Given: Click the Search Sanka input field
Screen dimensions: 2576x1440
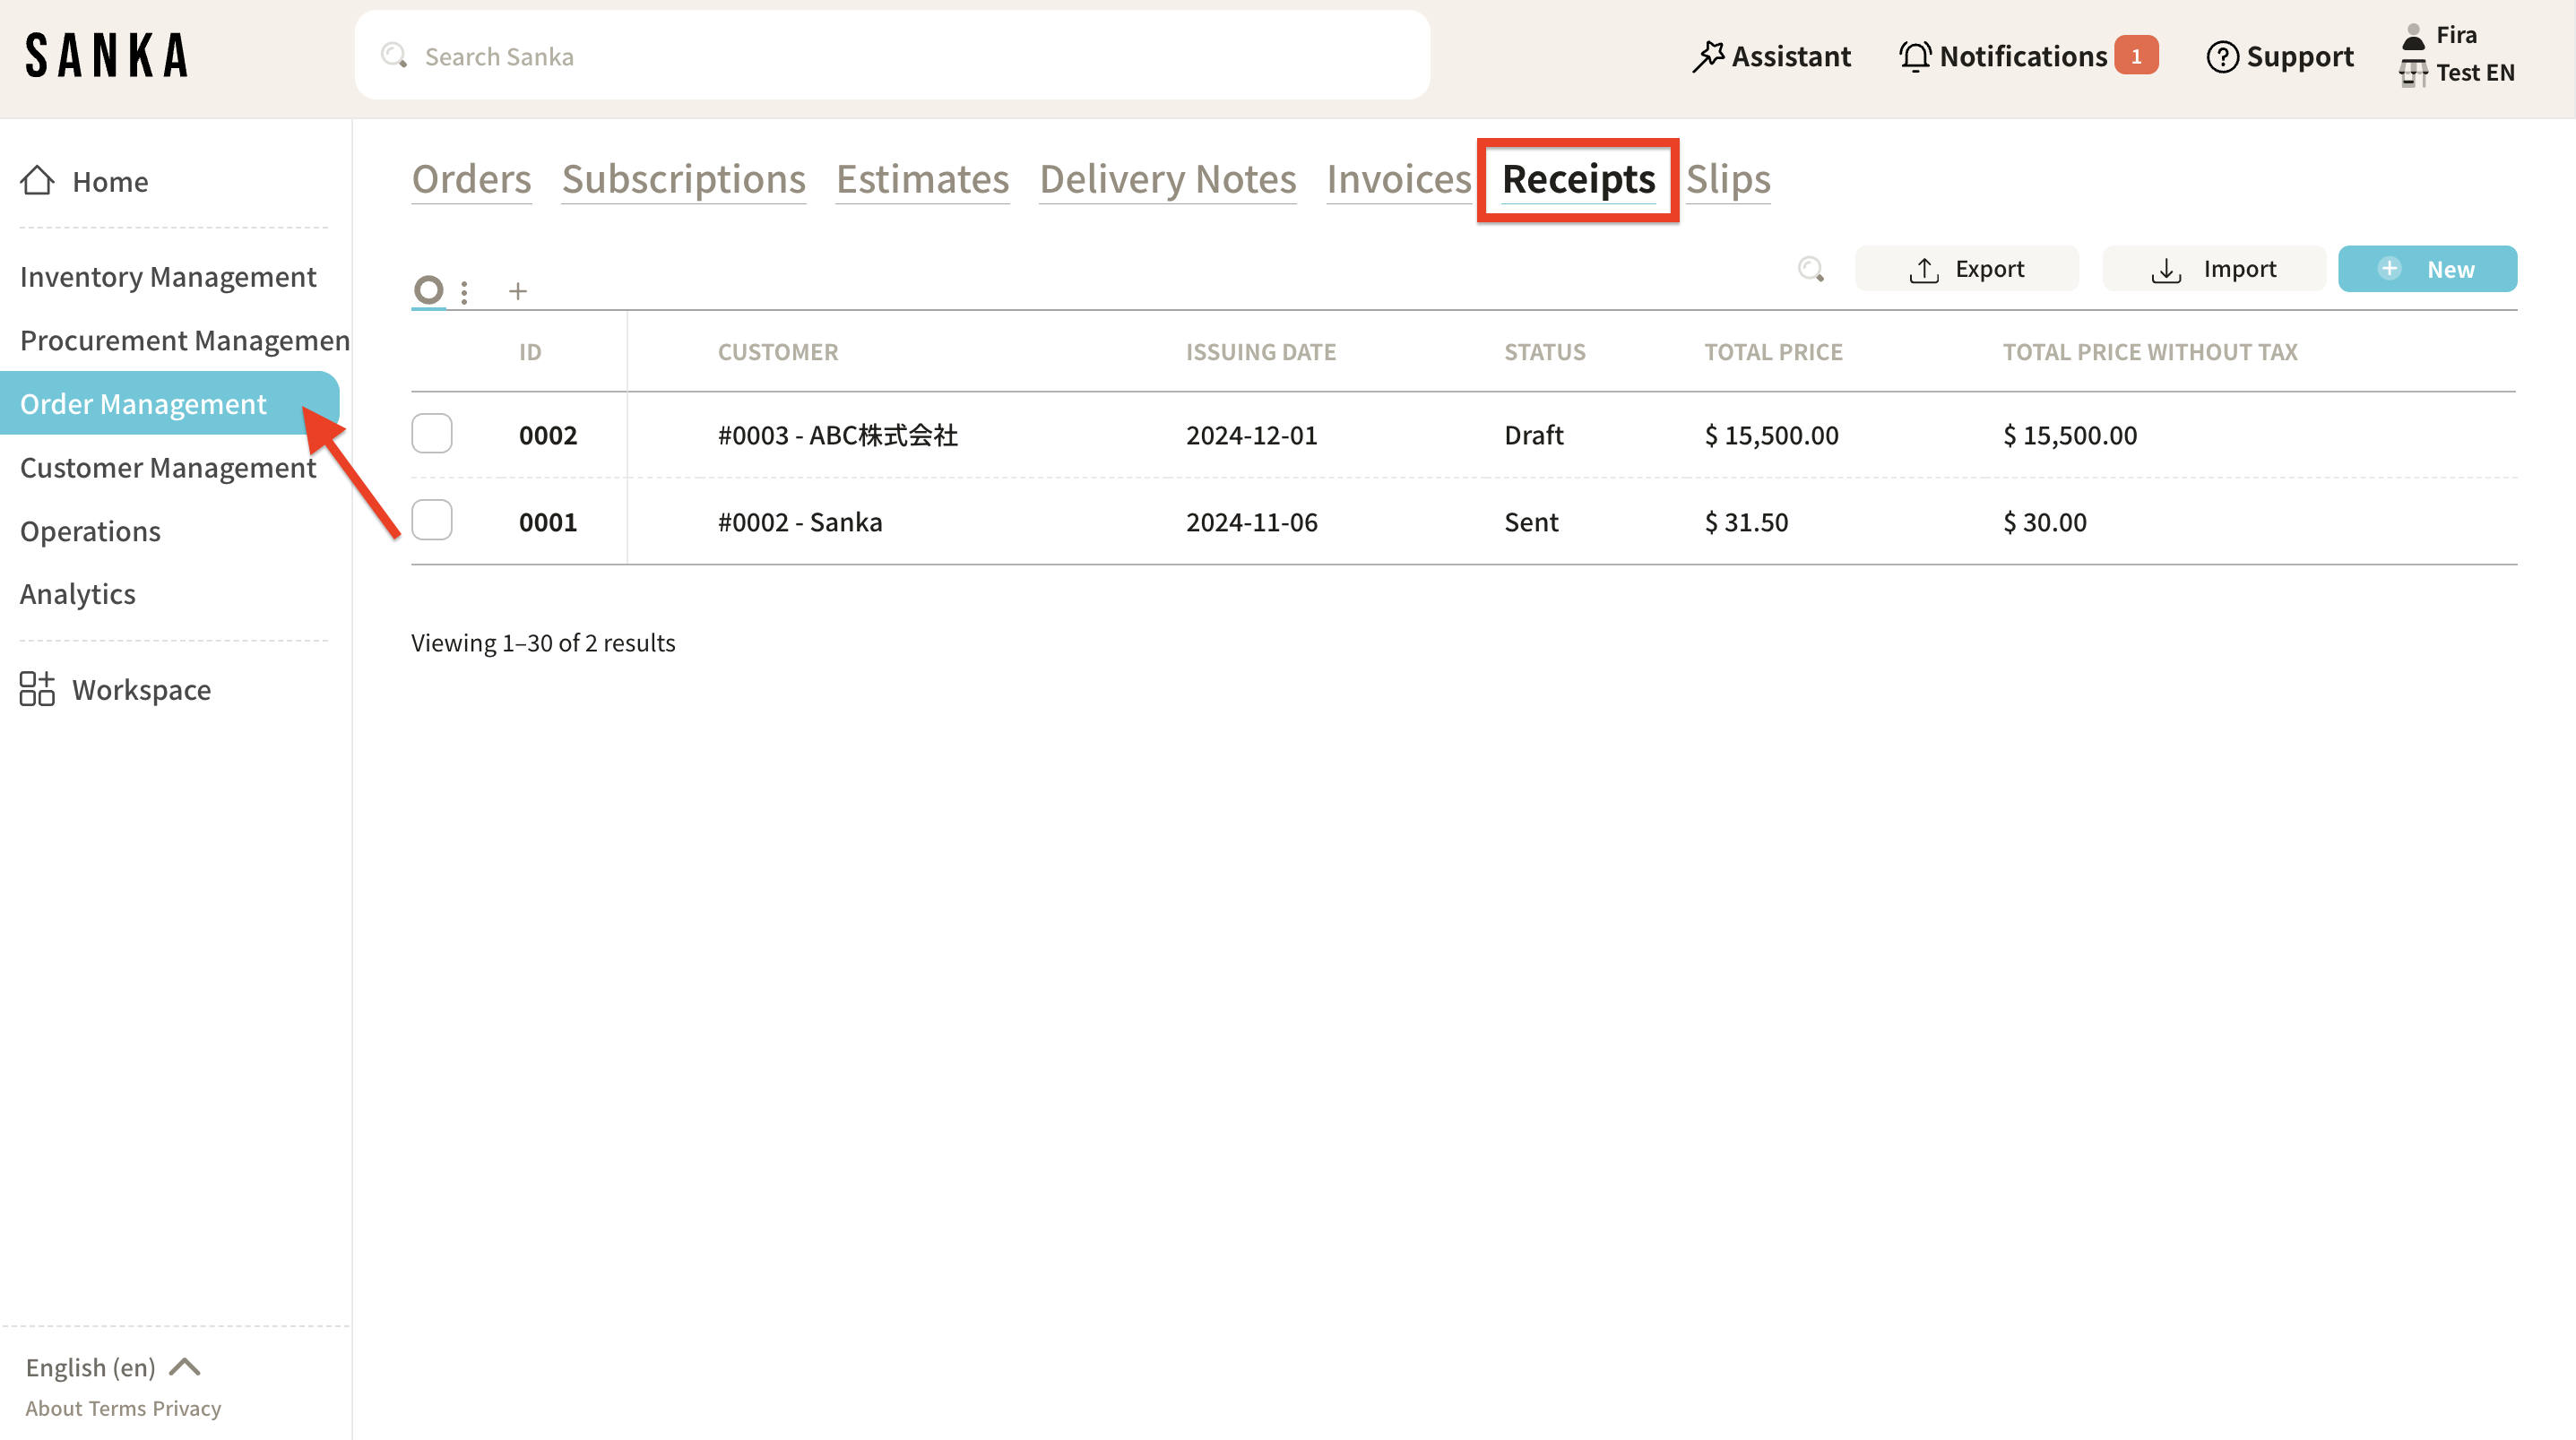Looking at the screenshot, I should (x=892, y=56).
